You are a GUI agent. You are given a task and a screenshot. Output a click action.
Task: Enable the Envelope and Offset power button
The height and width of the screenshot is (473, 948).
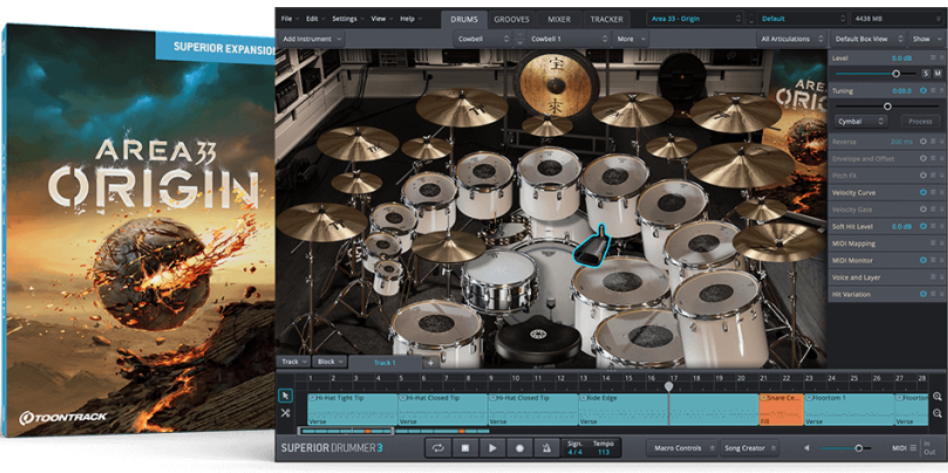click(x=923, y=158)
